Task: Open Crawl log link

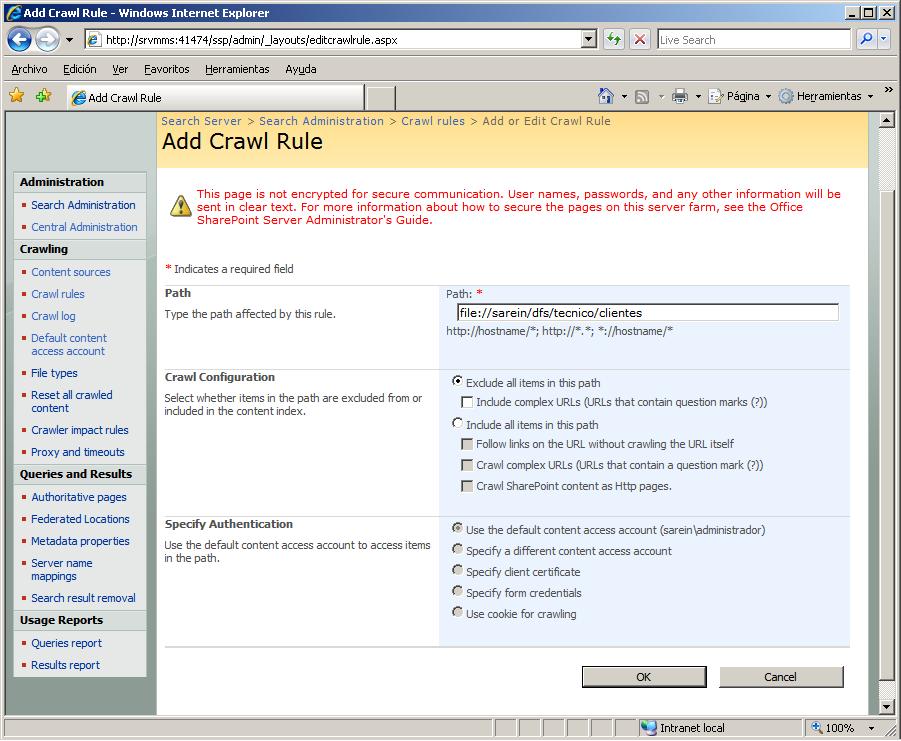Action: [53, 316]
